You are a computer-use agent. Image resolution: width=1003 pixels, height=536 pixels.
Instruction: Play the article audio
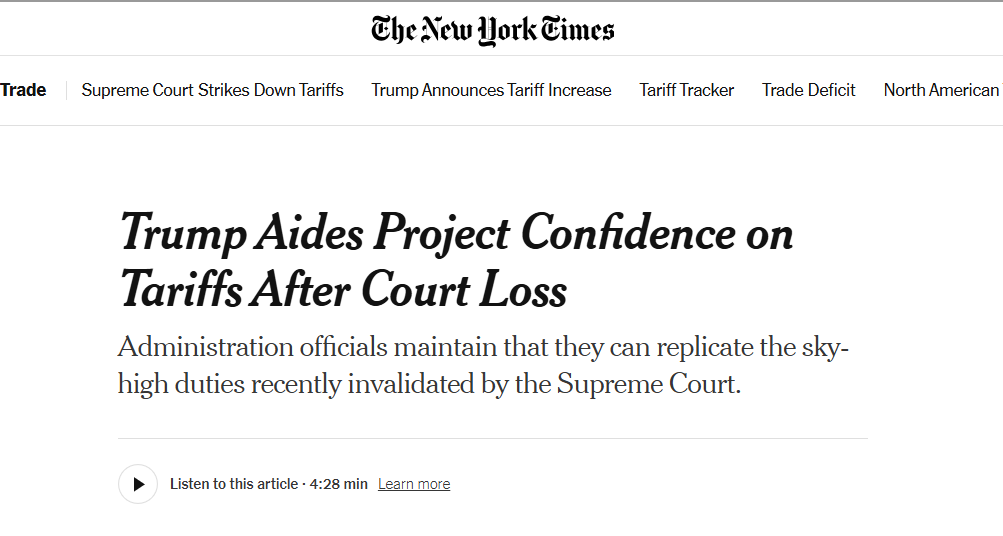[138, 484]
